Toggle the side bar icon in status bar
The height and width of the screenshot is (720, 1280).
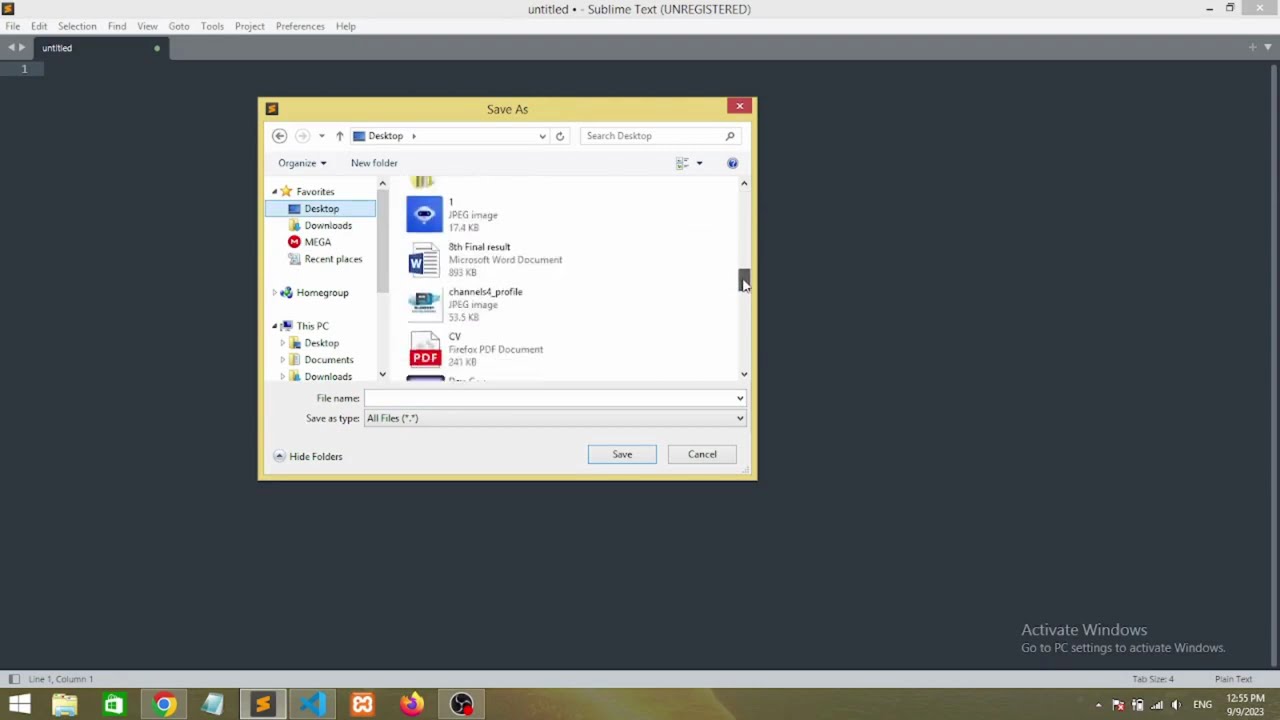(x=14, y=679)
